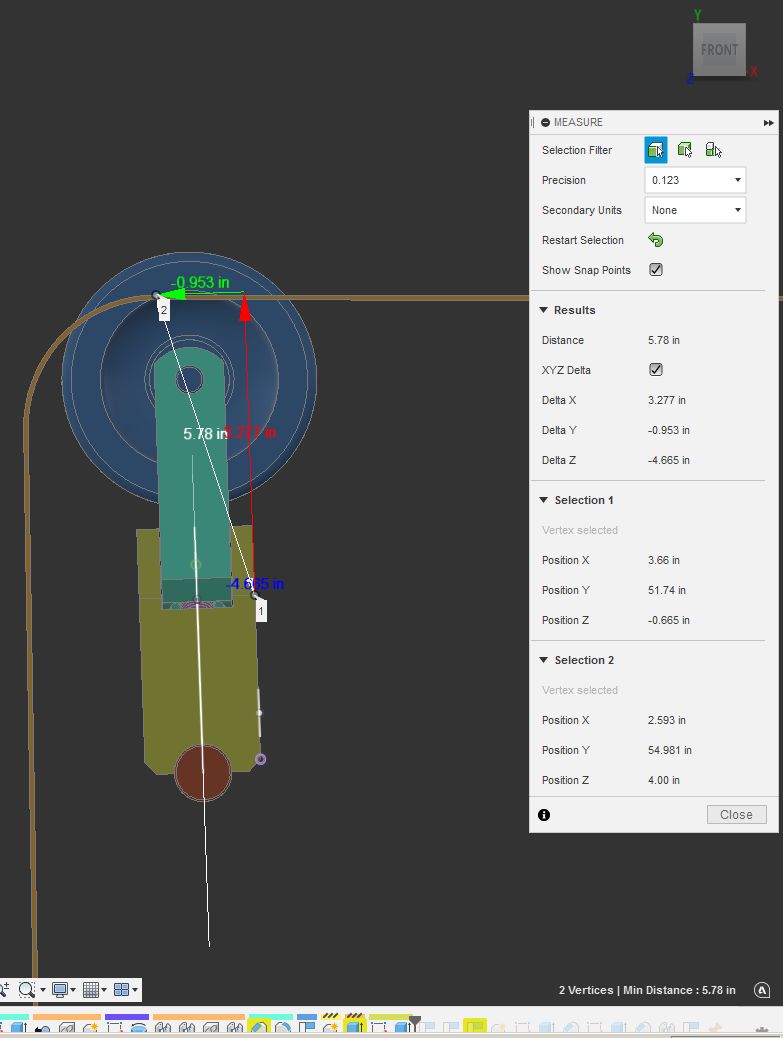Click the purple snap point circle
This screenshot has height=1038, width=783.
[260, 759]
